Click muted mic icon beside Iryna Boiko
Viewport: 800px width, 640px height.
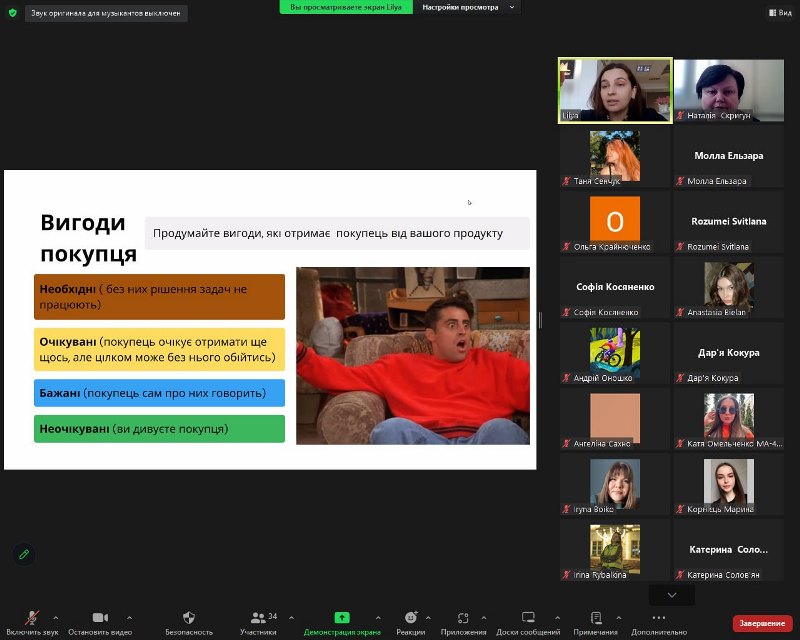[x=566, y=509]
